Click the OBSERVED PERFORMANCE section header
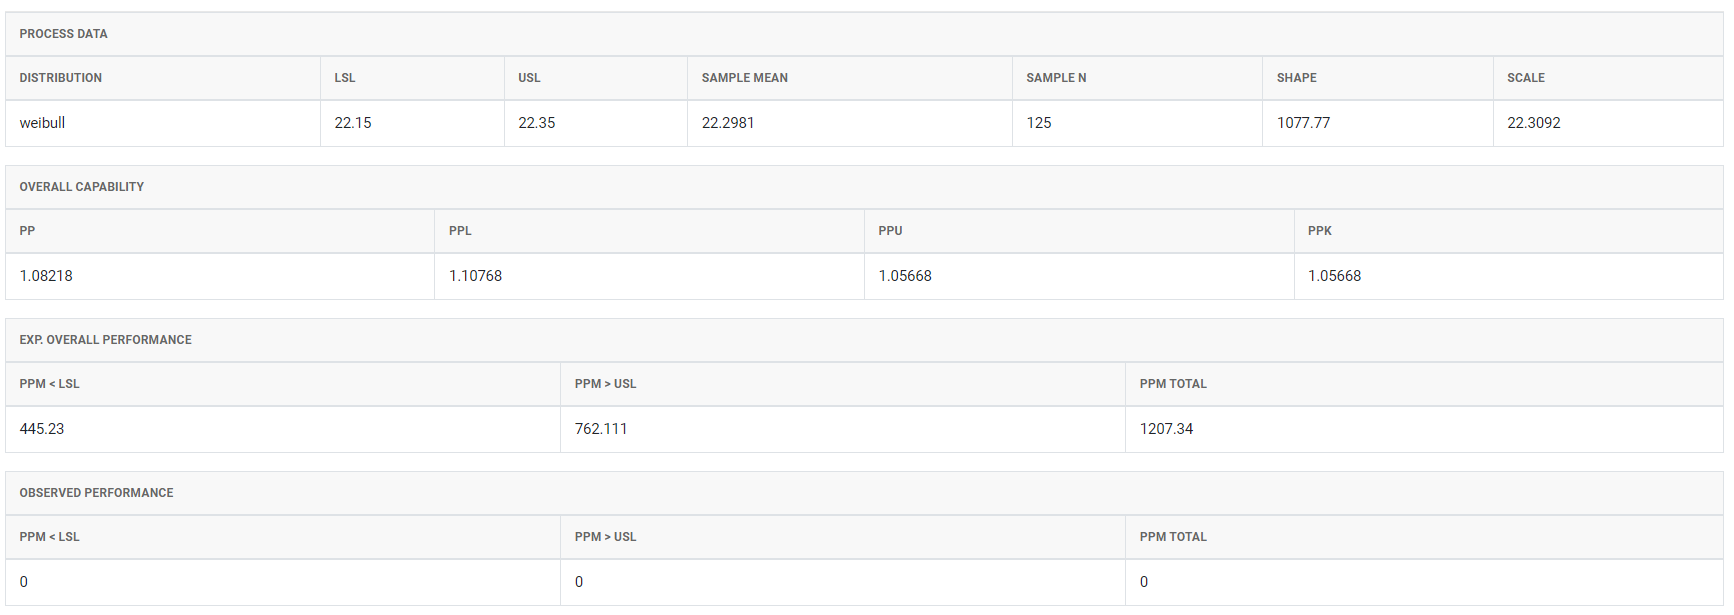The height and width of the screenshot is (615, 1734). click(96, 493)
